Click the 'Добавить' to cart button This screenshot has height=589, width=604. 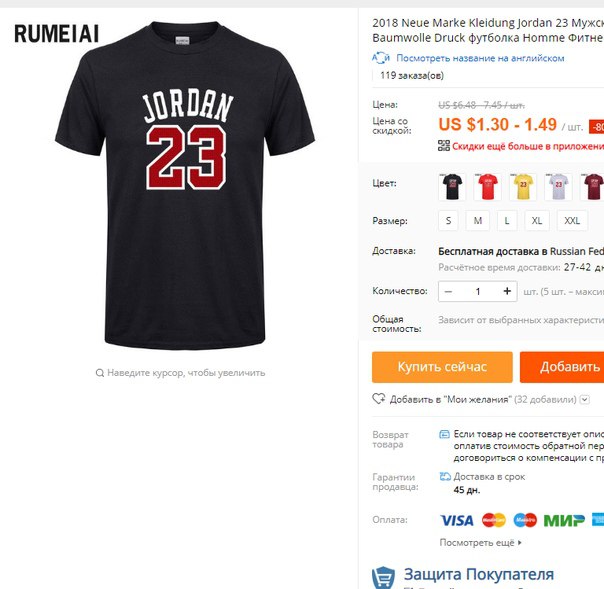562,367
